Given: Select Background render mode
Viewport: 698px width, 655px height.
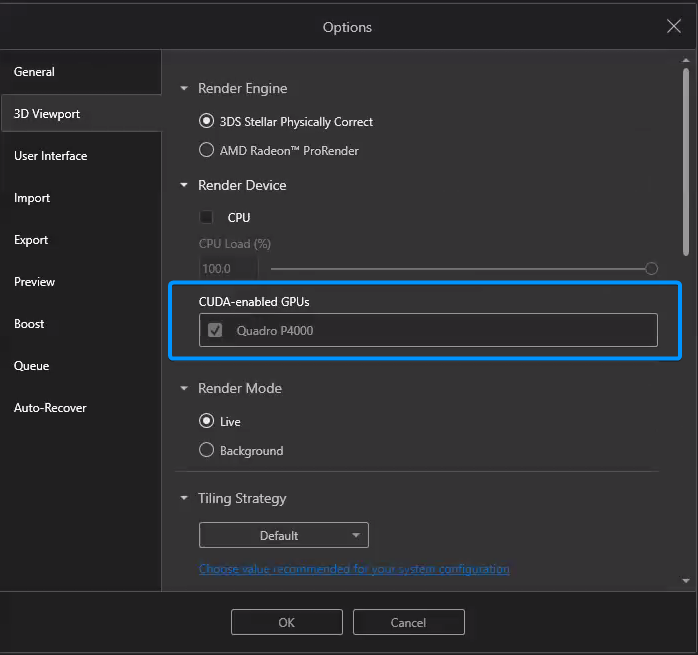Looking at the screenshot, I should (x=206, y=450).
